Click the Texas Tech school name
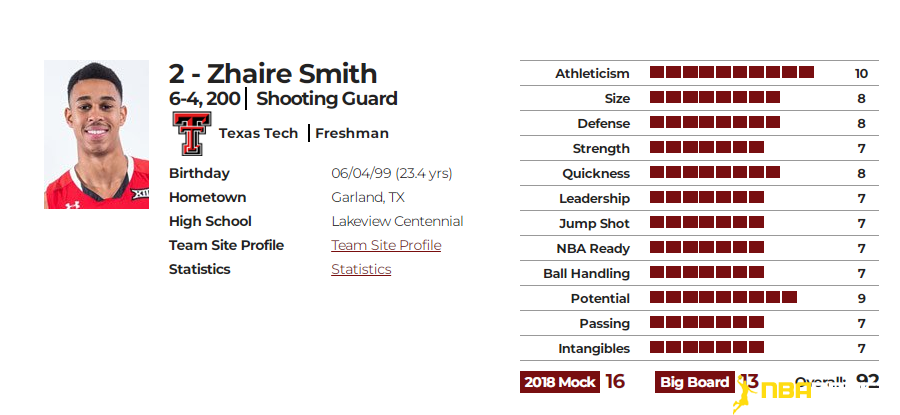This screenshot has height=415, width=900. [x=258, y=134]
